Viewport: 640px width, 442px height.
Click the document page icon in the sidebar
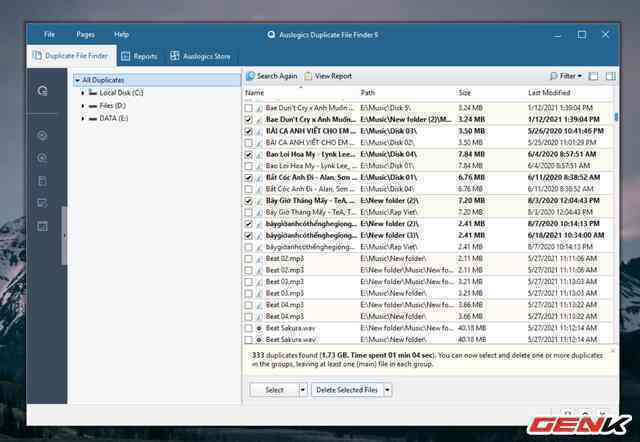click(x=42, y=181)
